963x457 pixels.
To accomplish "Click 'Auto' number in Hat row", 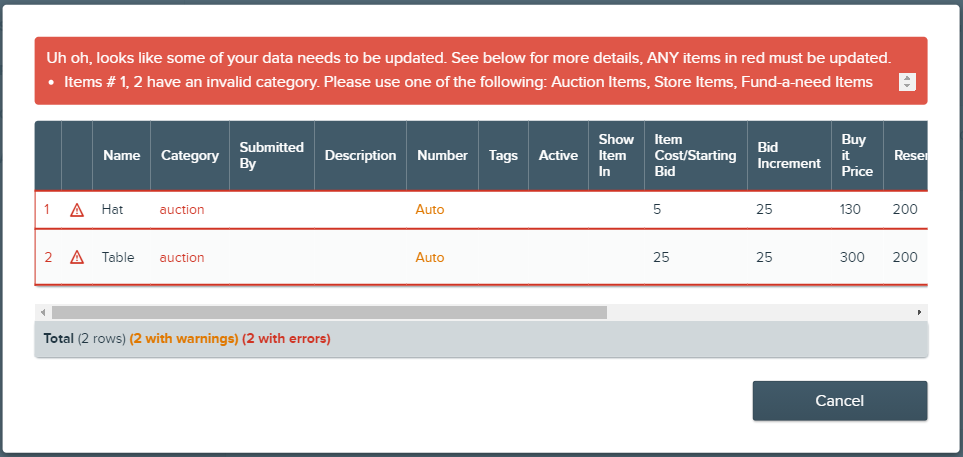I will pos(430,209).
